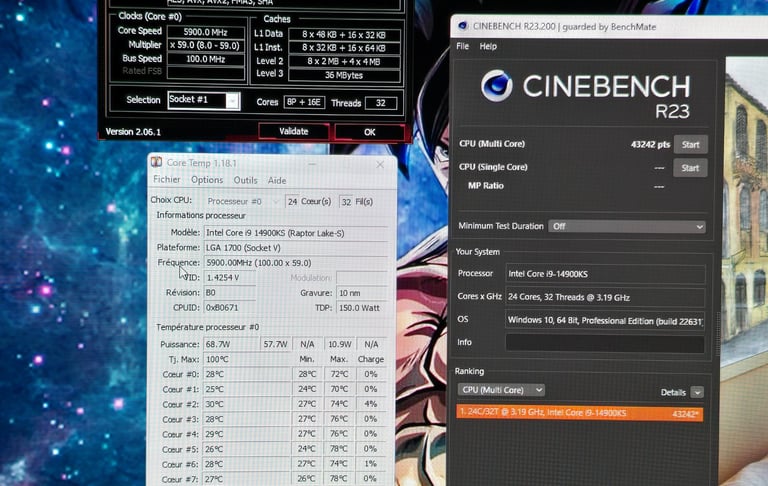This screenshot has width=768, height=486.
Task: Open the Minimum Test Duration dropdown
Action: pos(627,226)
